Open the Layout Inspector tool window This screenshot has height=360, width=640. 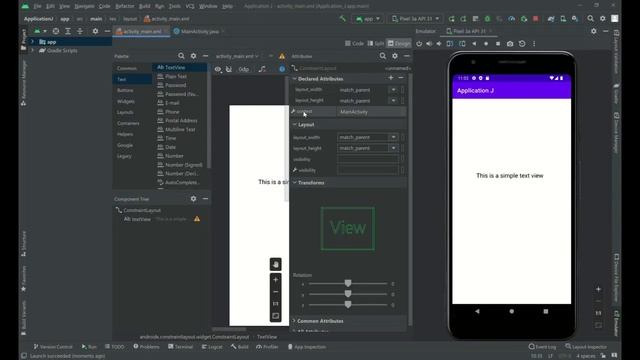pyautogui.click(x=586, y=347)
